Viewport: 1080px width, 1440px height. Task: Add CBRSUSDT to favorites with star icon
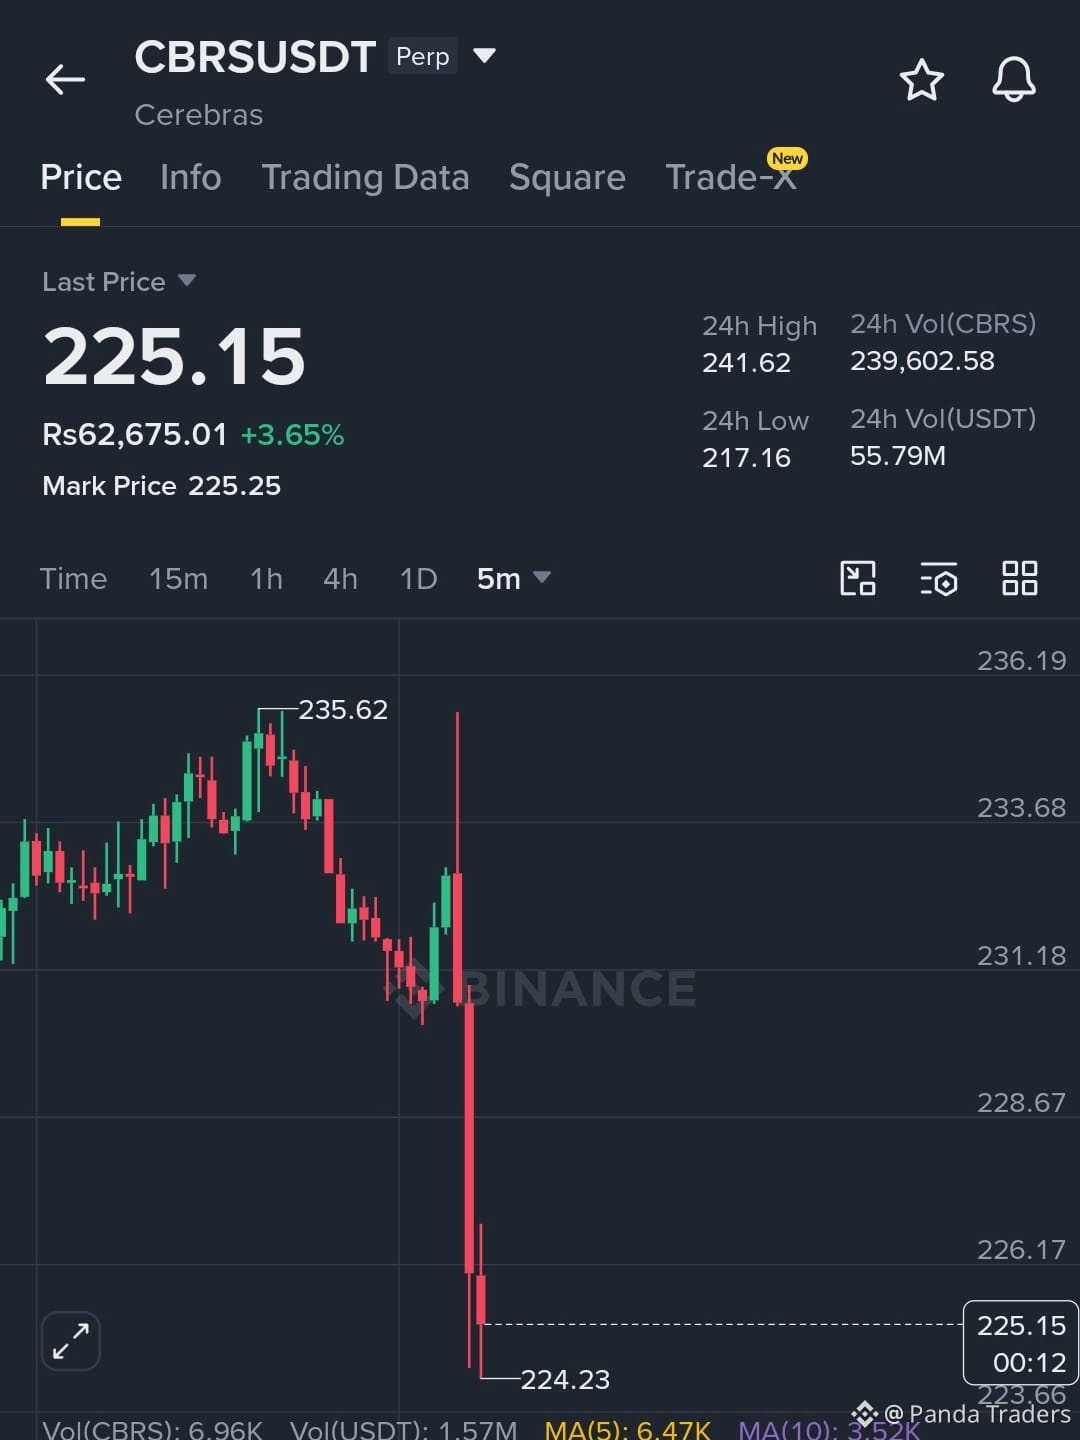[x=921, y=80]
